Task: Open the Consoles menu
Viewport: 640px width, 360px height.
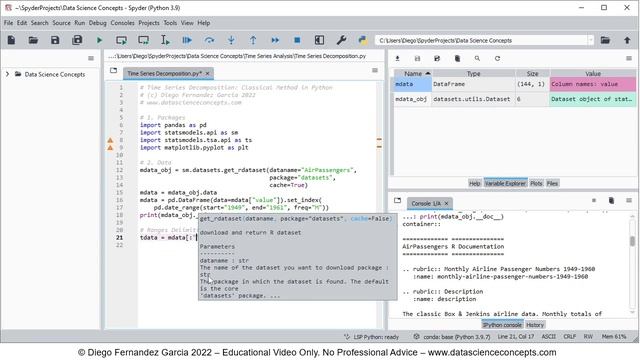Action: (122, 23)
